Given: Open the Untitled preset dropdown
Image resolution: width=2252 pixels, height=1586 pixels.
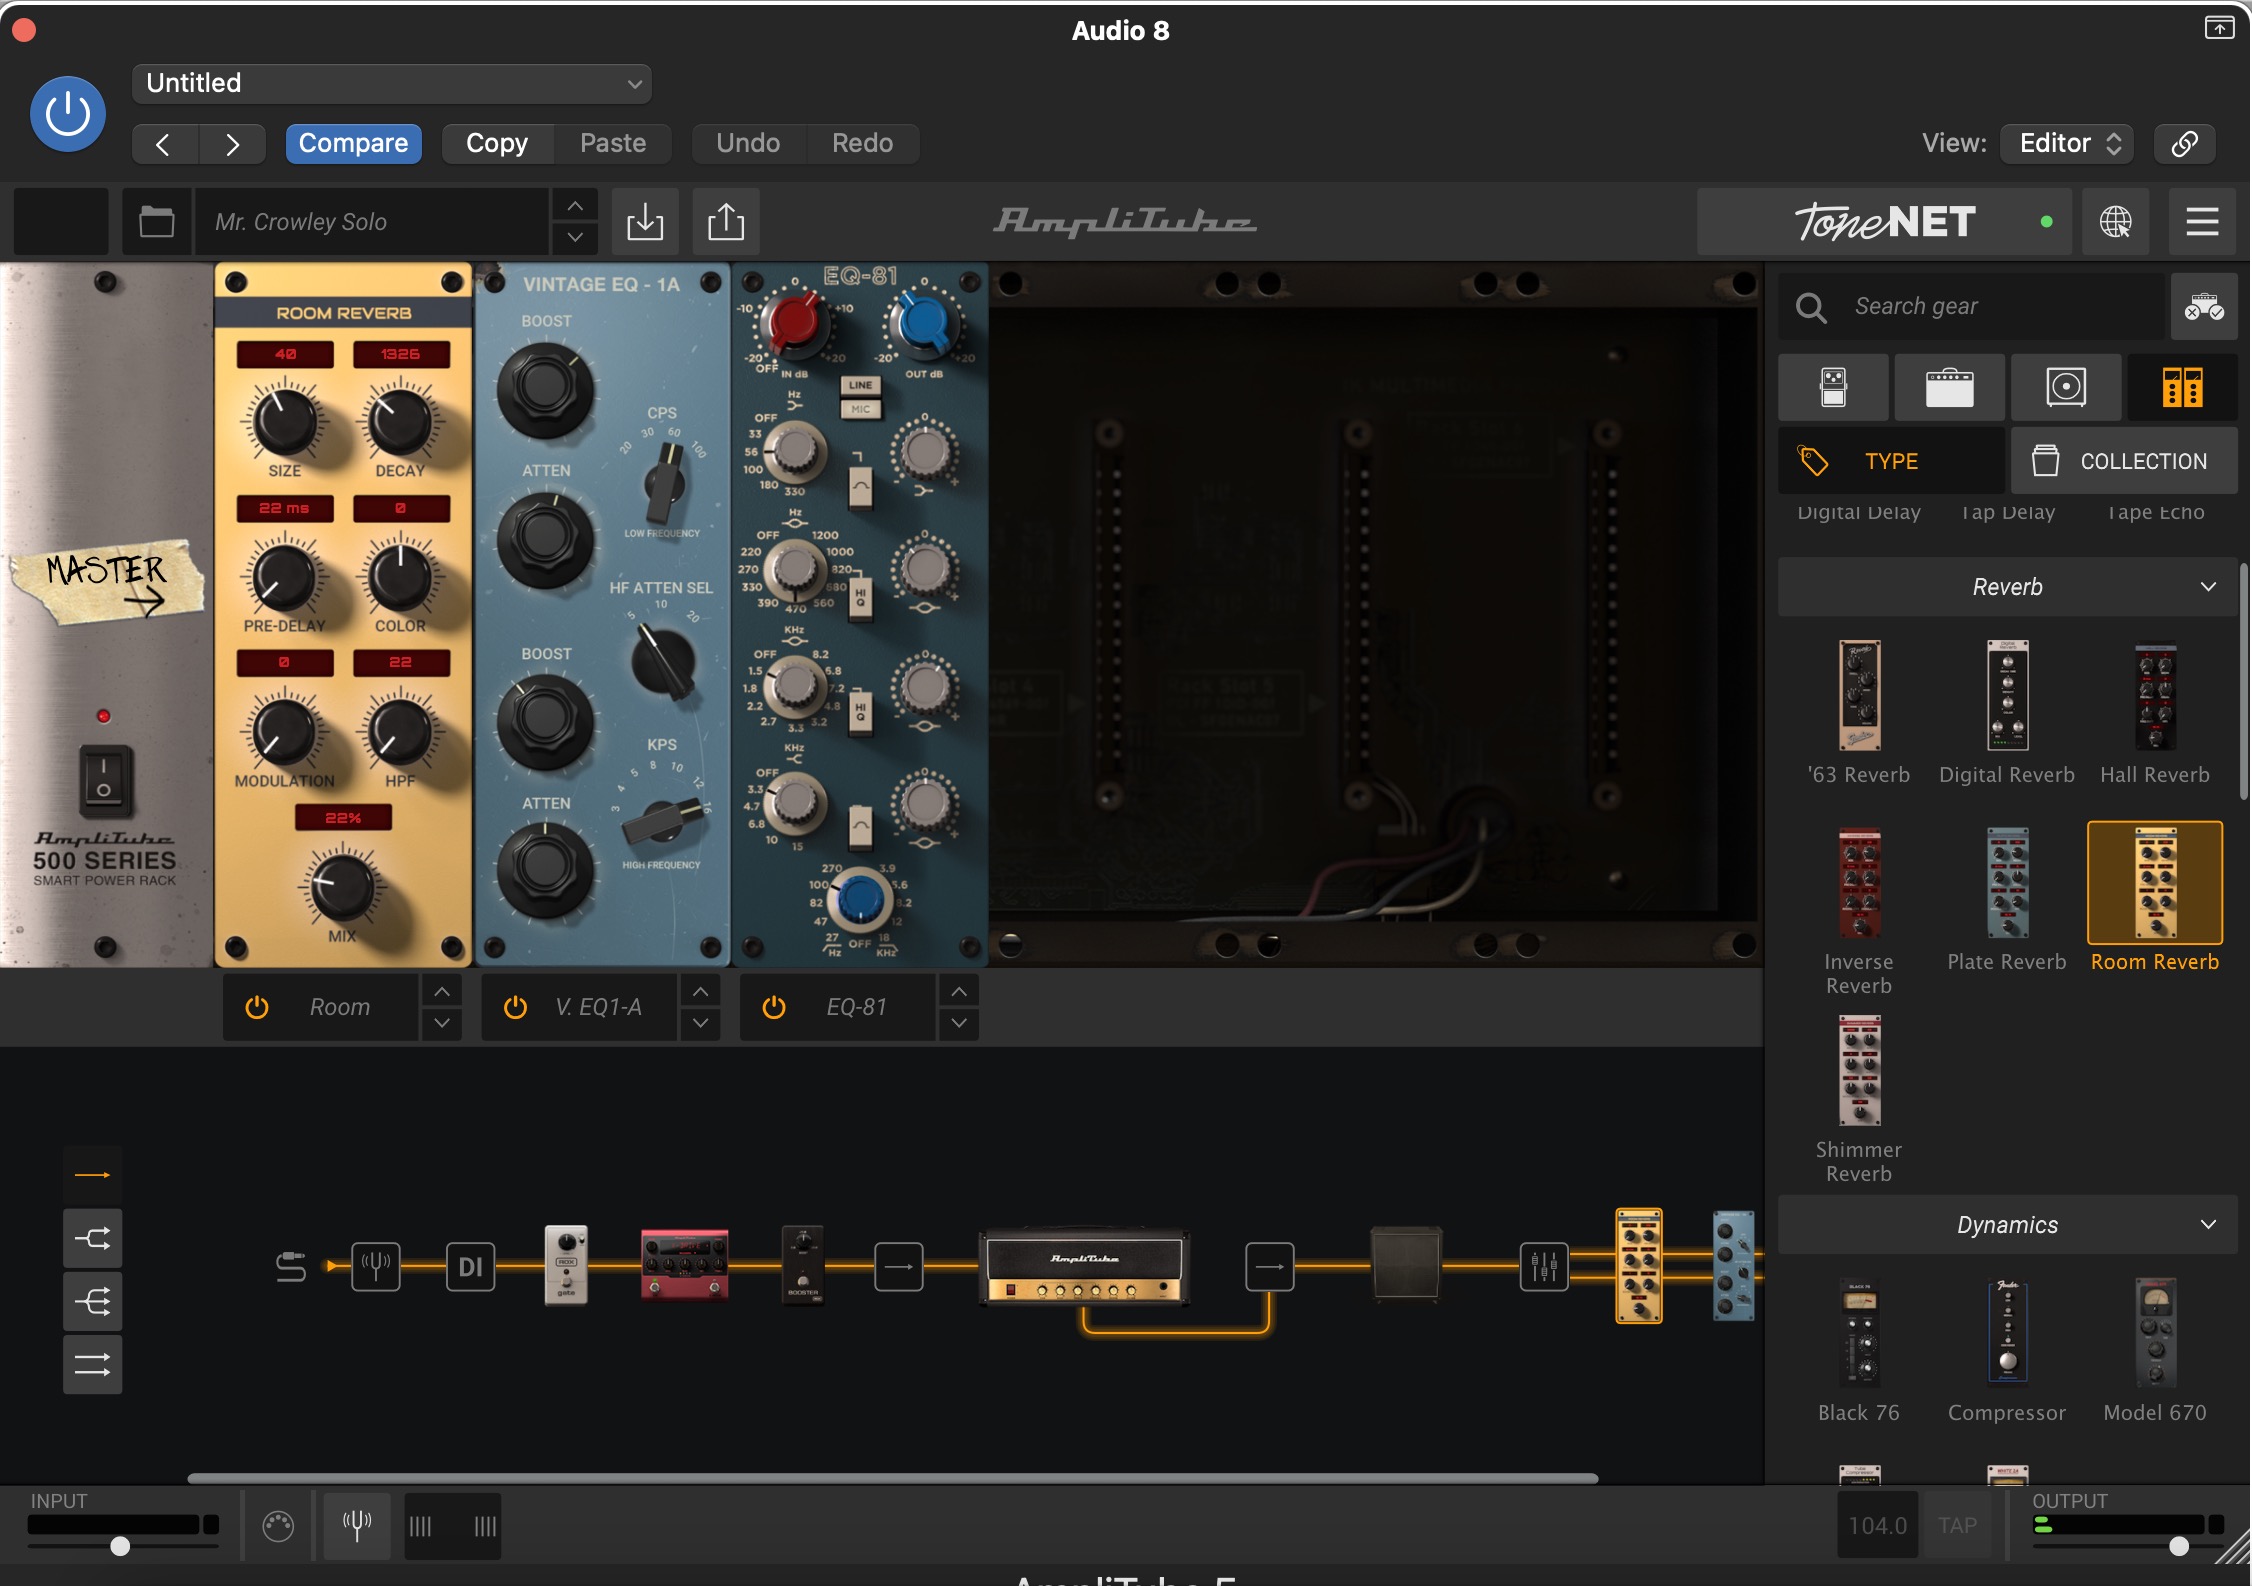Looking at the screenshot, I should (x=392, y=84).
